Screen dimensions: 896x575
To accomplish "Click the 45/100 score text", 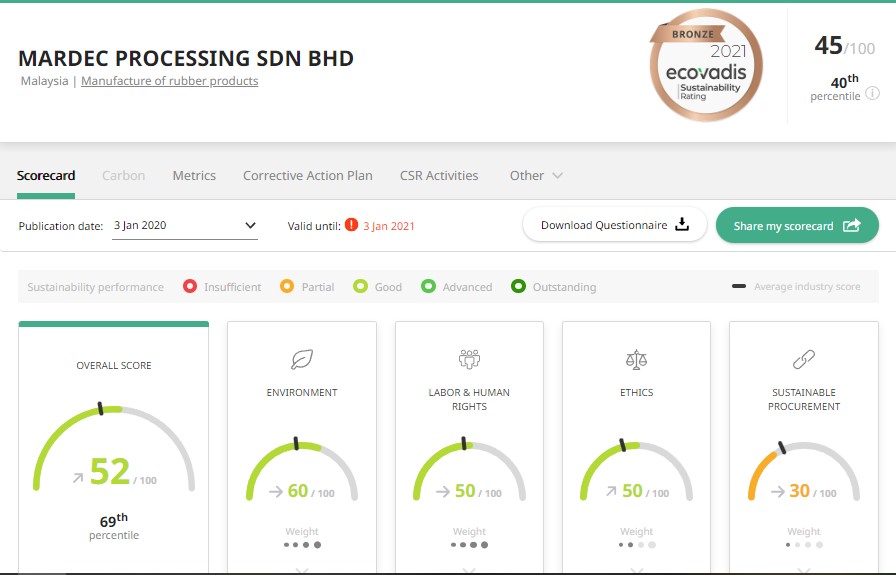I will click(844, 46).
